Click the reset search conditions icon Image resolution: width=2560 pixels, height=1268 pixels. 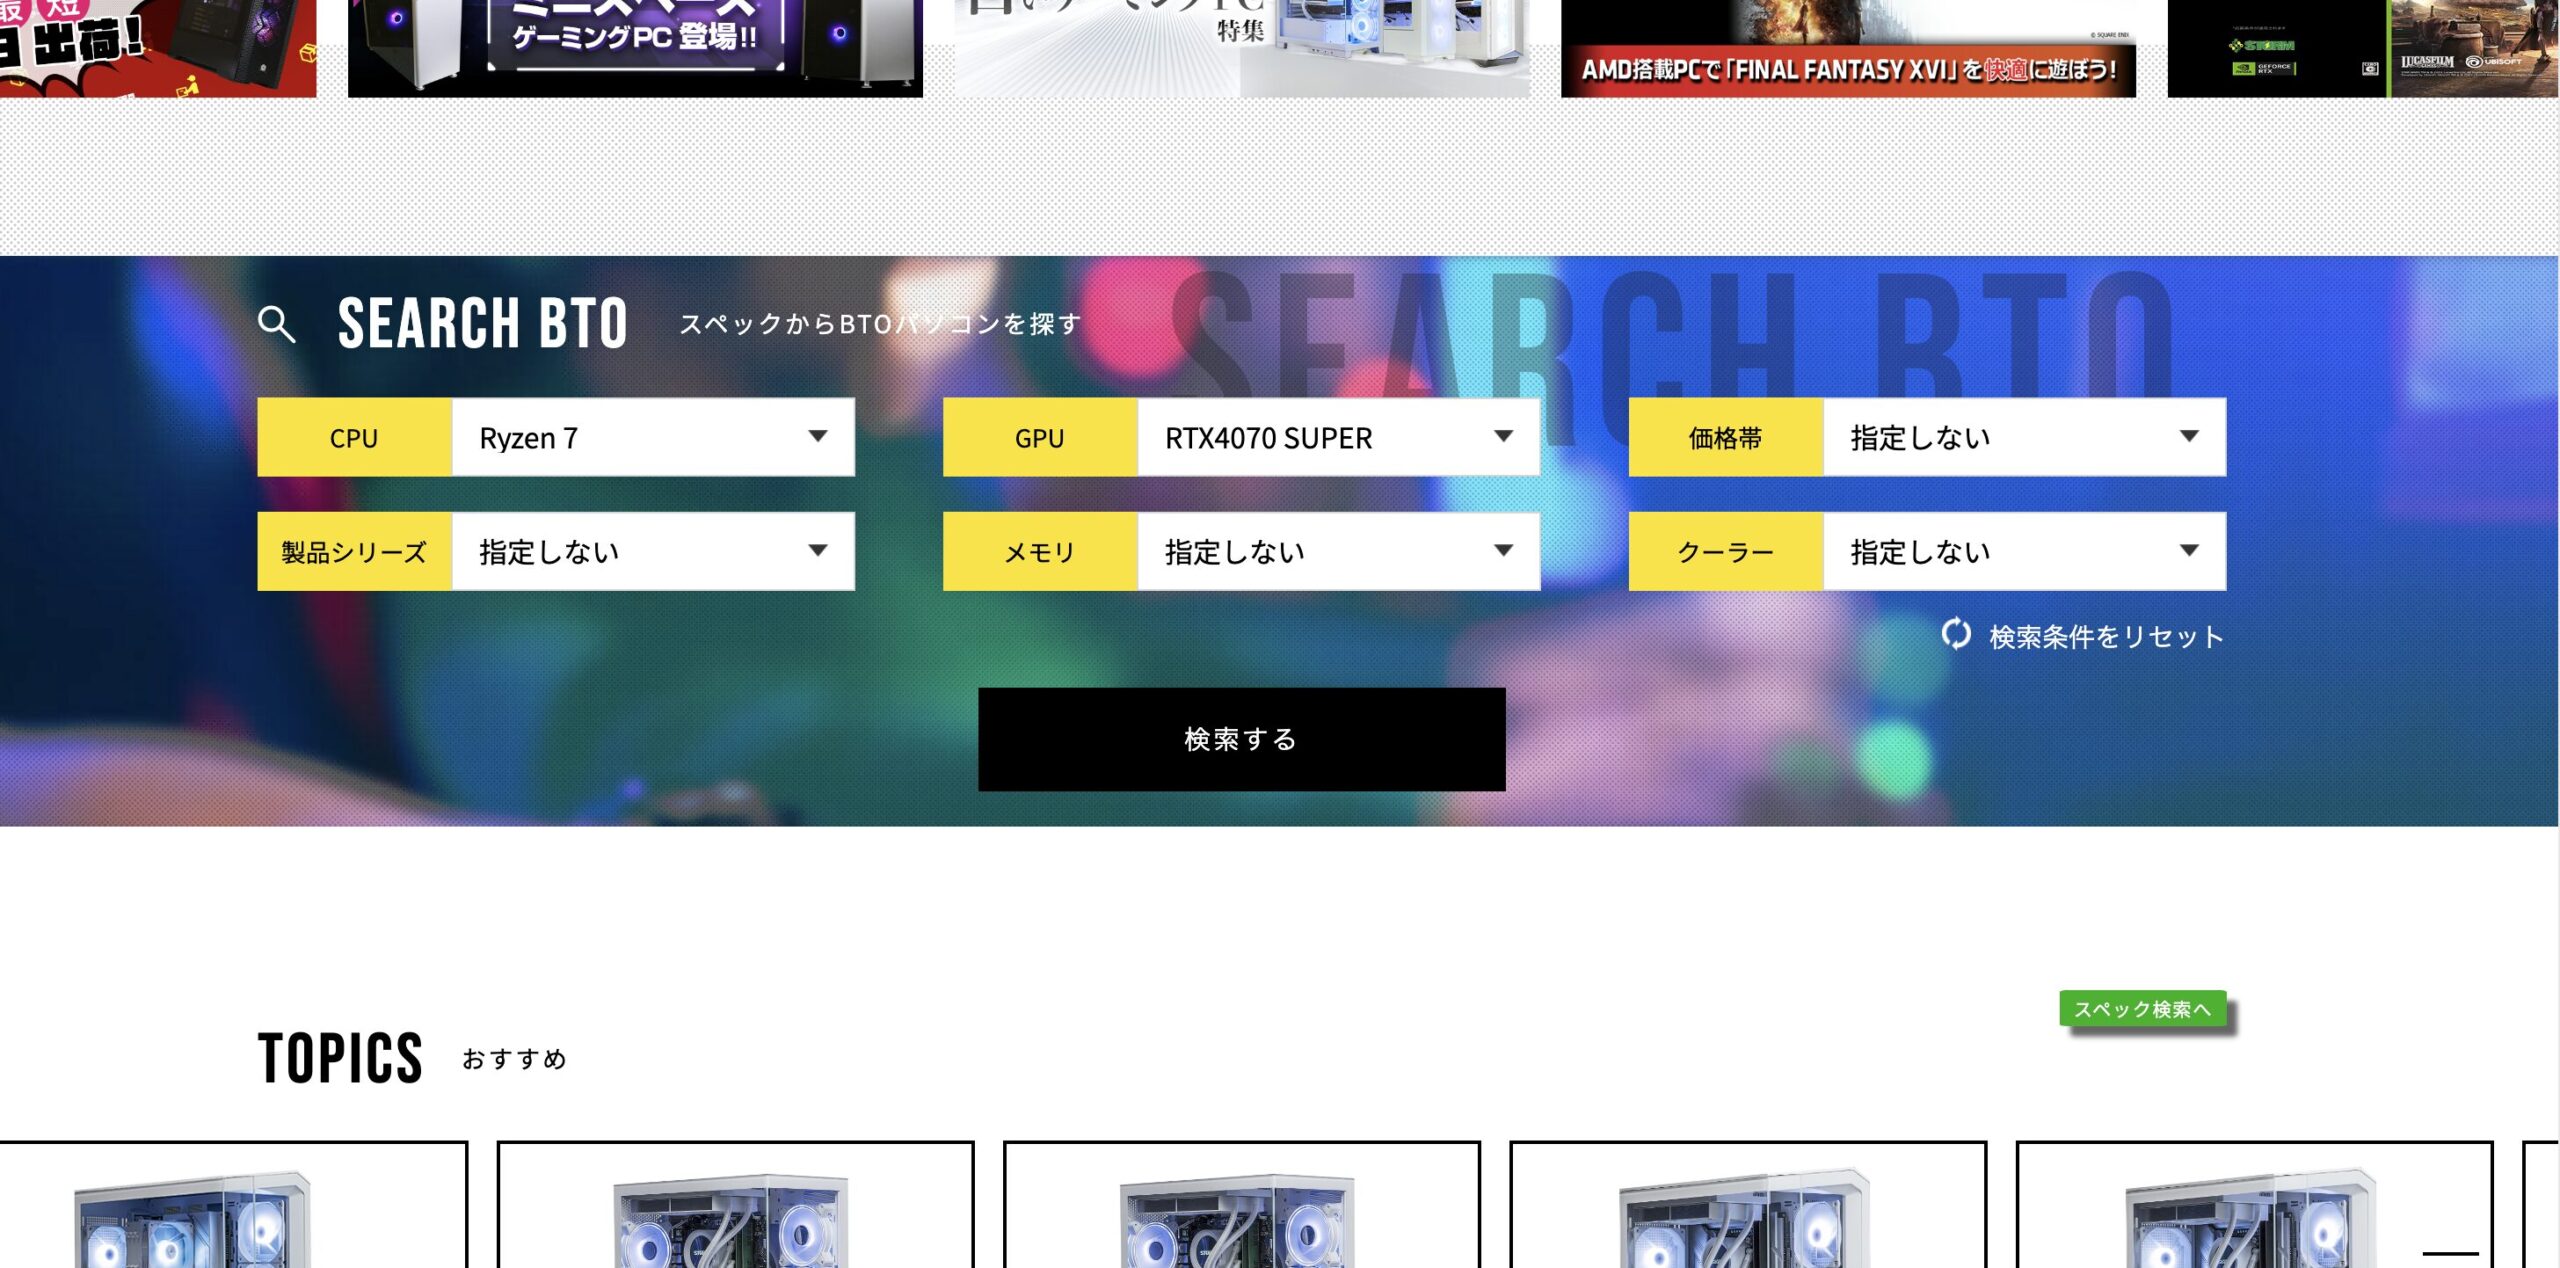[1953, 635]
